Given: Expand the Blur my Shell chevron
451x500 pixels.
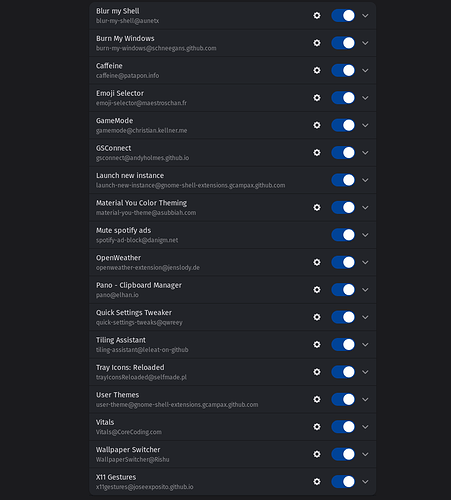Looking at the screenshot, I should pyautogui.click(x=365, y=16).
